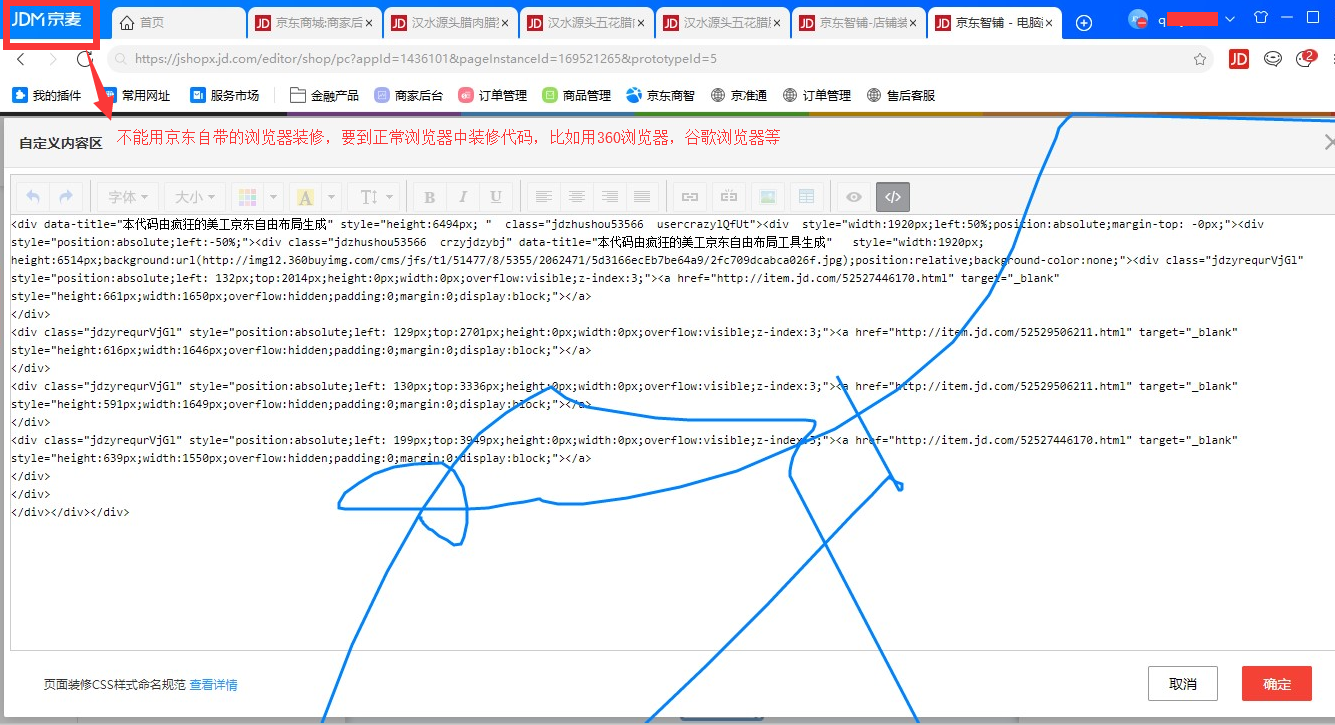Open 查看详情 CSS naming link
1335x725 pixels.
click(x=213, y=685)
